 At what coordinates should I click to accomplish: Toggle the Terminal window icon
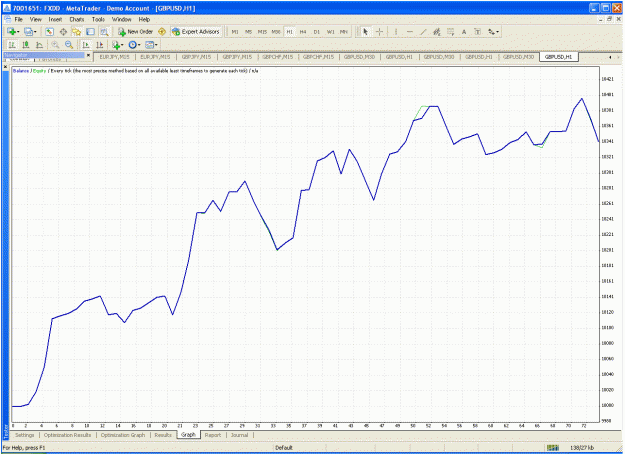pos(90,31)
